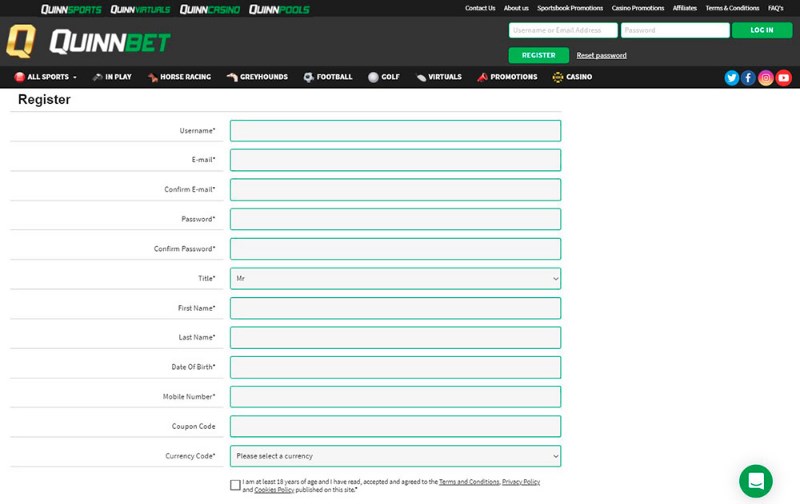Click the green LOG IN button
This screenshot has width=800, height=504.
click(762, 30)
